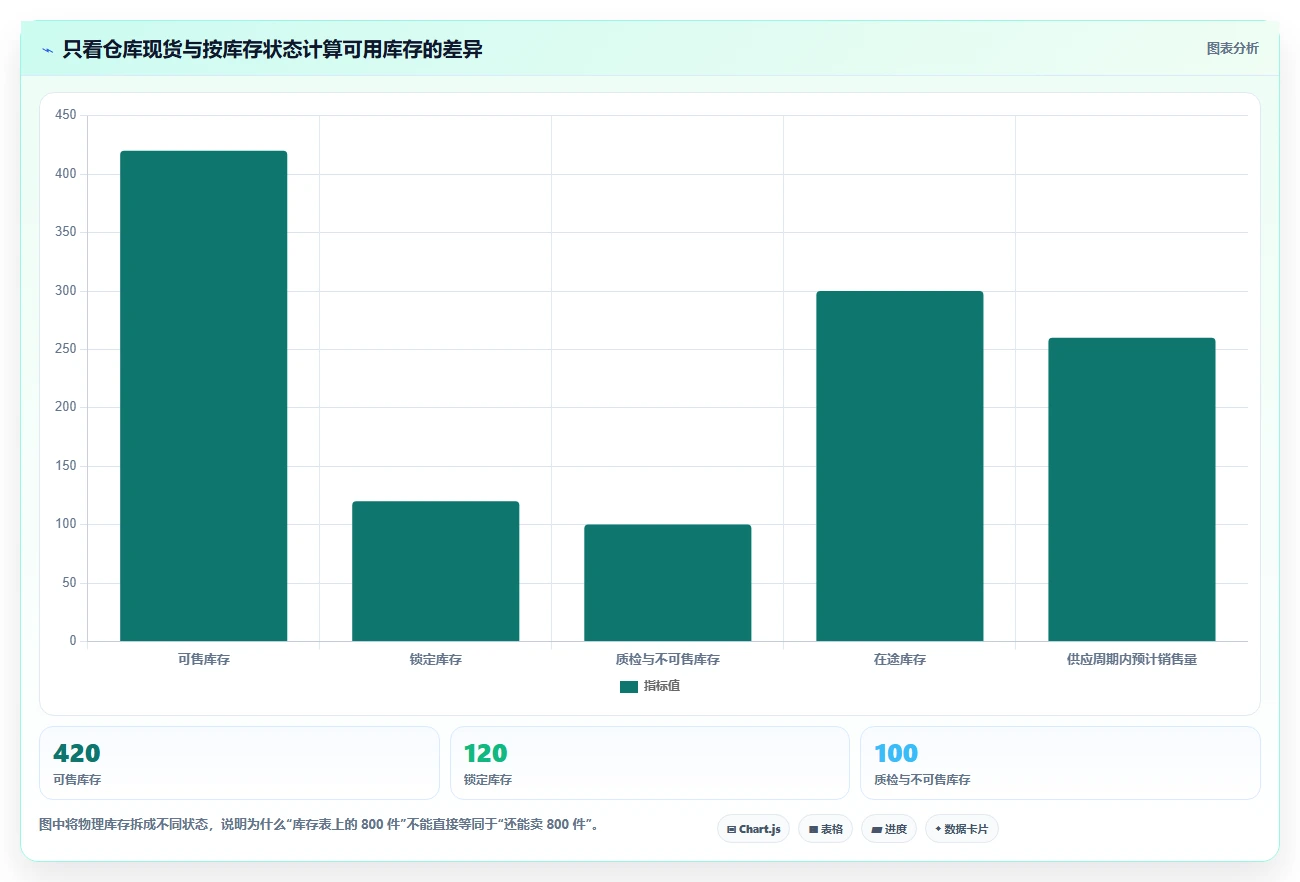1300x882 pixels.
Task: Click the 120 锁定库存 data card
Action: pos(650,763)
